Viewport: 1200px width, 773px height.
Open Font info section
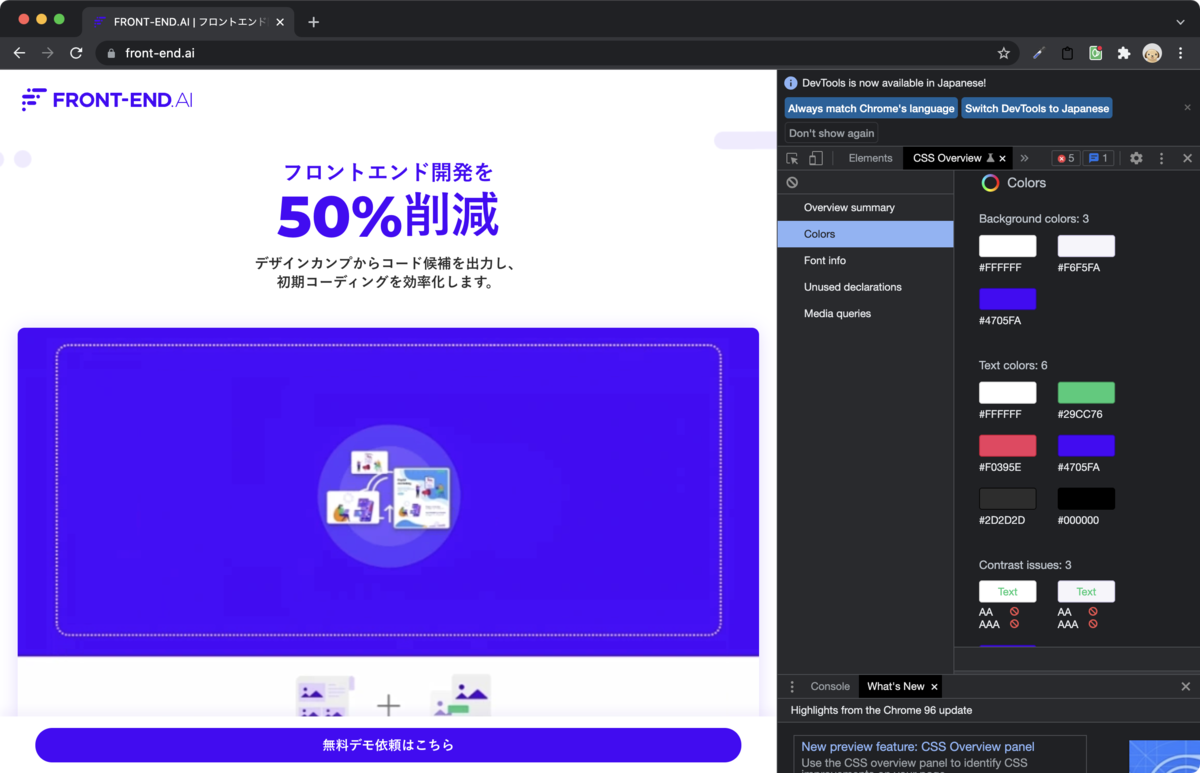click(x=865, y=260)
